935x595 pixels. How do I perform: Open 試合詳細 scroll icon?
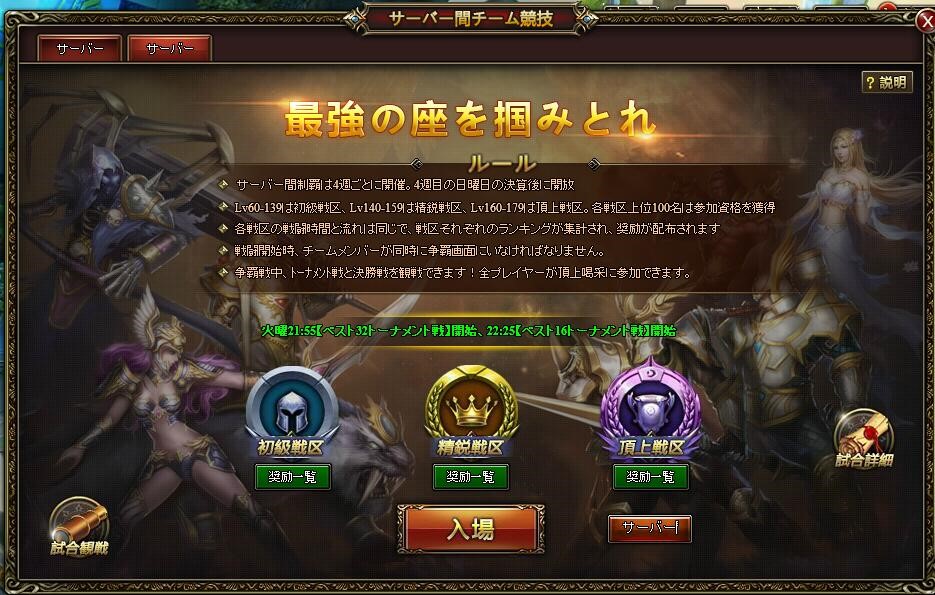[864, 440]
